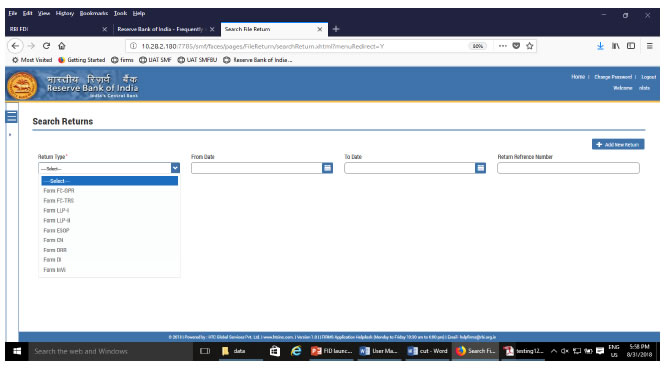666x368 pixels.
Task: Launch Internet Explorer from the taskbar
Action: tap(296, 351)
